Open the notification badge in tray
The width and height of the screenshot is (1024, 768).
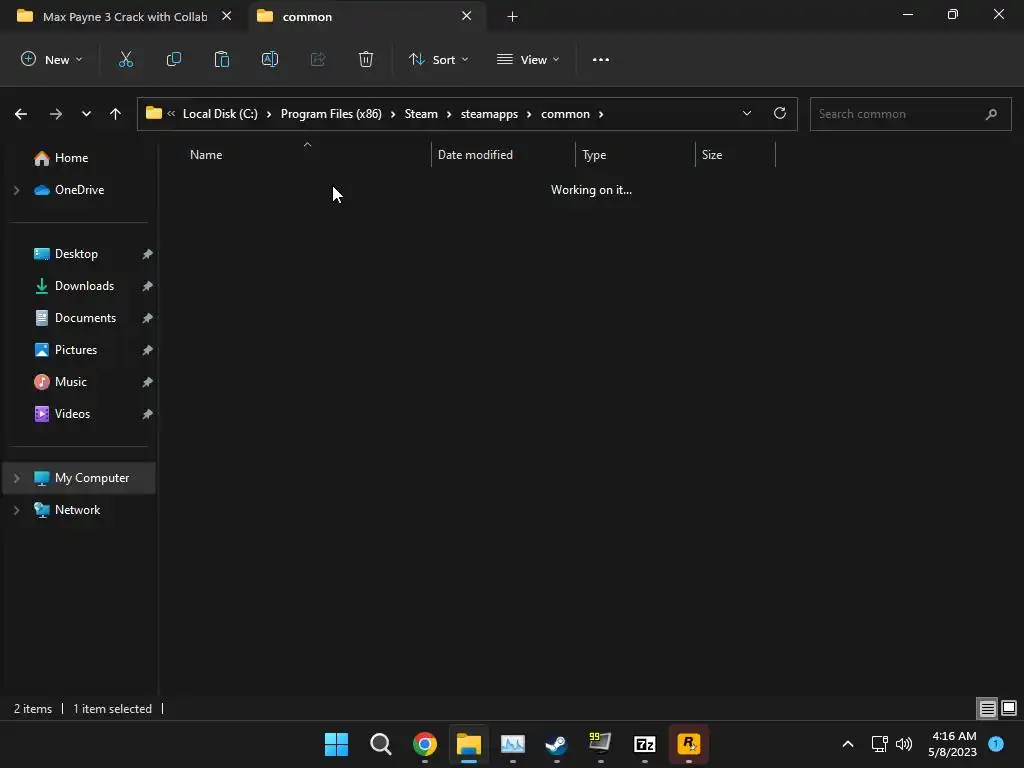[996, 744]
